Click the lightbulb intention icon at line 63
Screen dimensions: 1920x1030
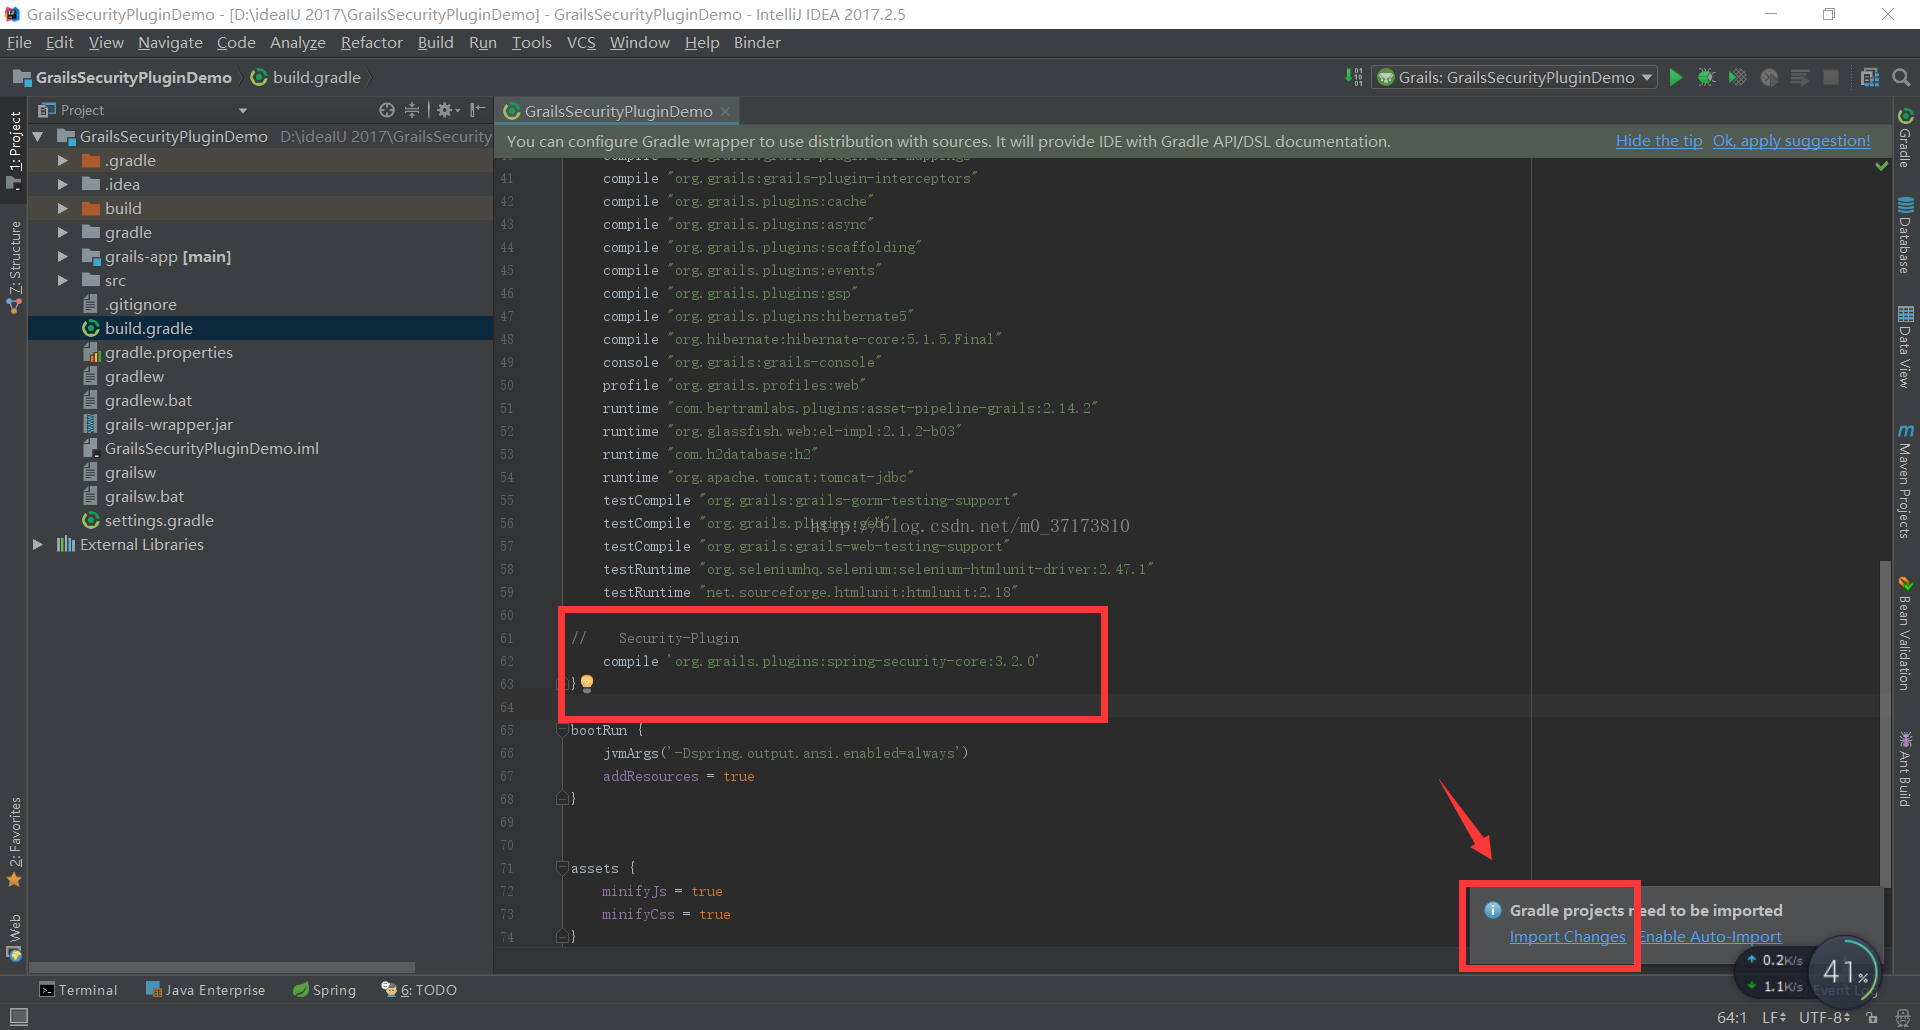click(x=587, y=683)
